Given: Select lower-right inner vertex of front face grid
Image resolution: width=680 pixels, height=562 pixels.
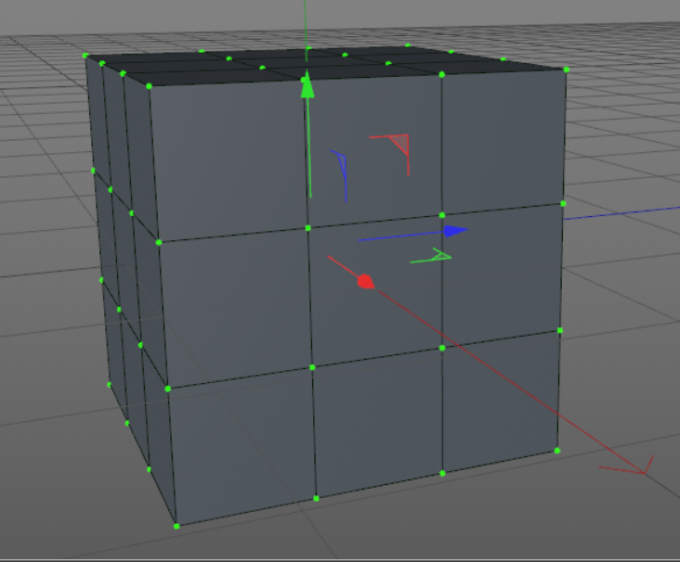Looking at the screenshot, I should pos(442,348).
